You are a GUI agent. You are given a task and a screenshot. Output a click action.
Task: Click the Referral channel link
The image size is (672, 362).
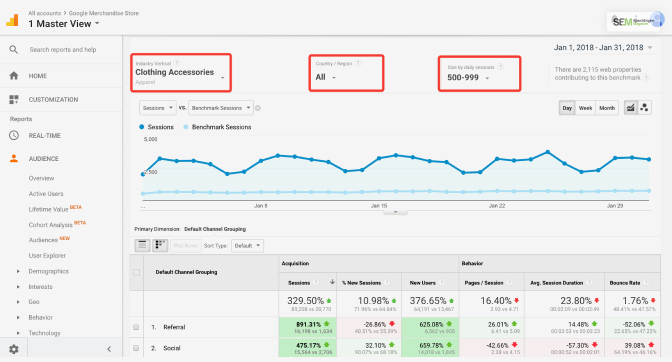174,327
